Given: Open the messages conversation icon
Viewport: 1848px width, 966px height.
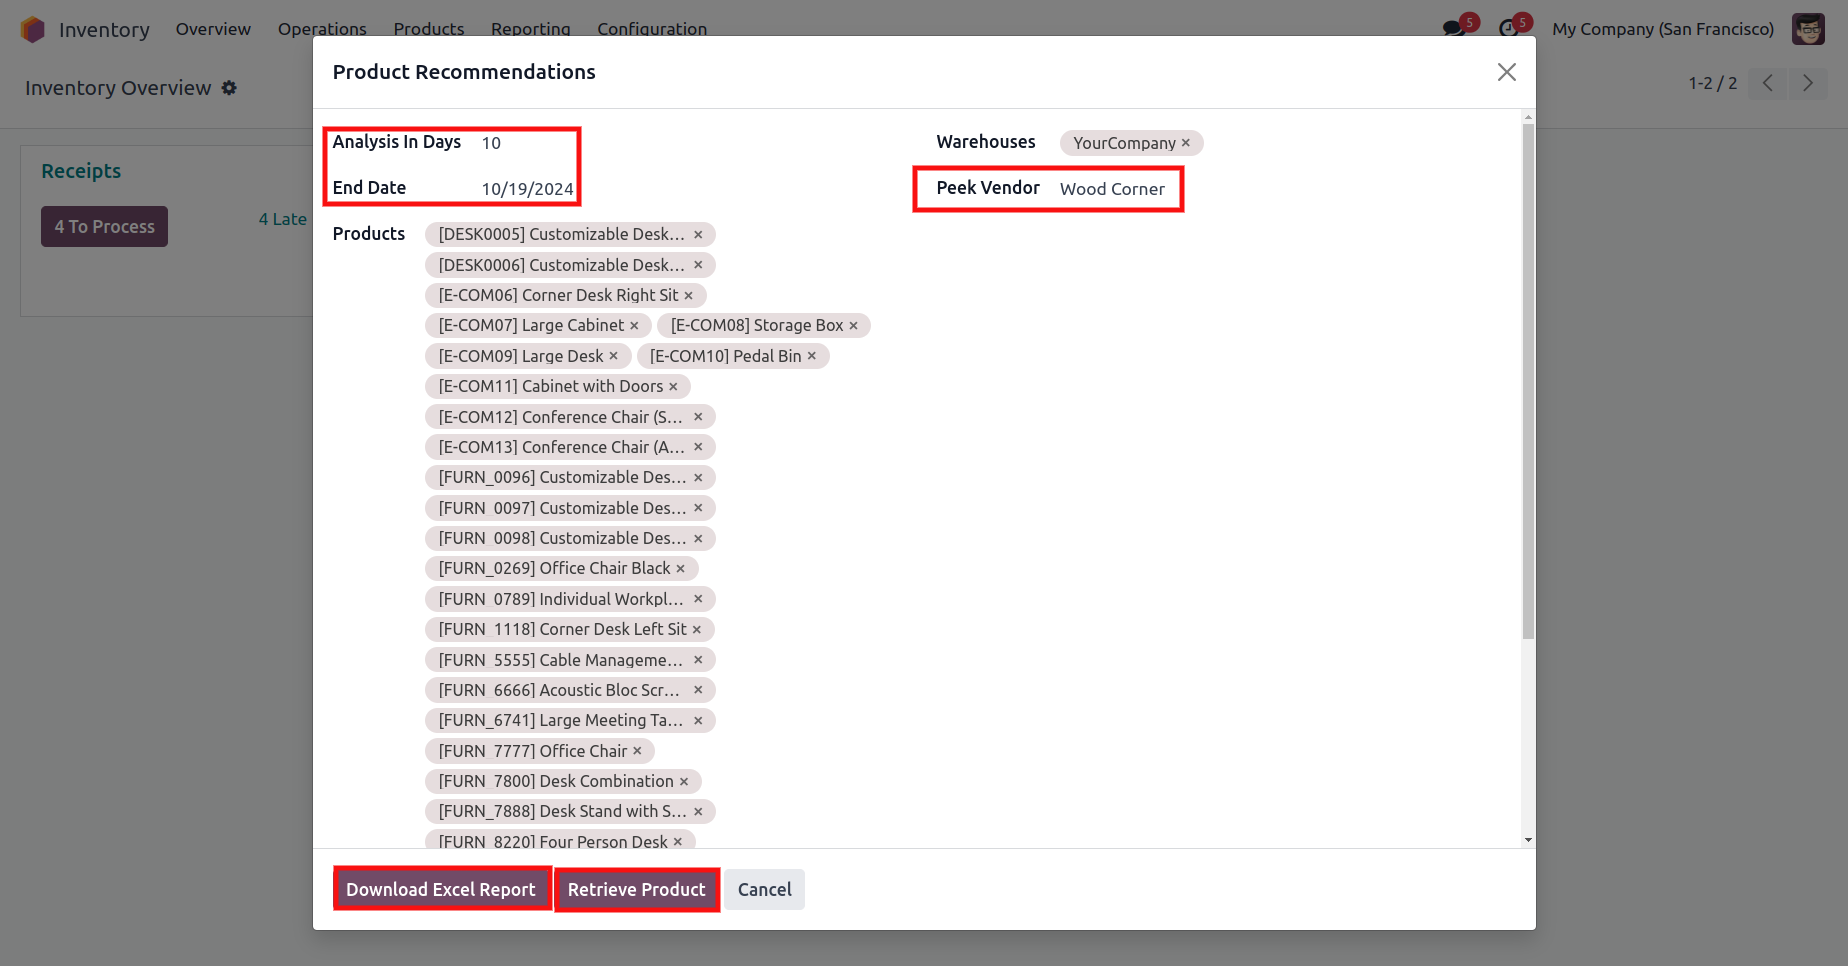Looking at the screenshot, I should (x=1454, y=29).
